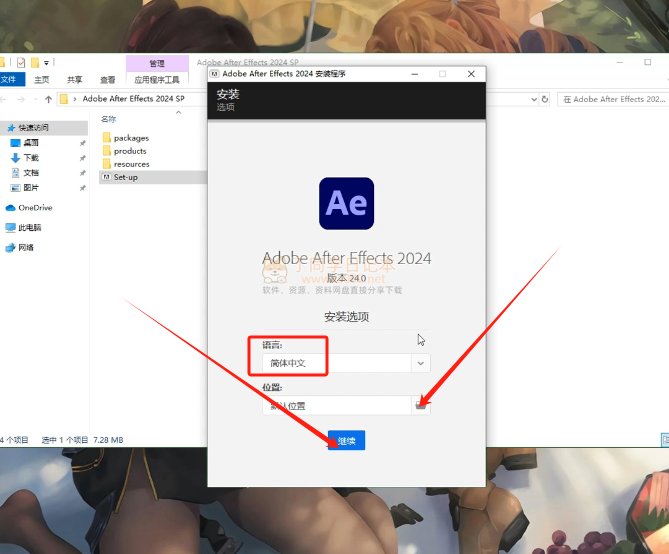Open 网络 in the navigation pane
This screenshot has height=554, width=669.
pos(20,248)
